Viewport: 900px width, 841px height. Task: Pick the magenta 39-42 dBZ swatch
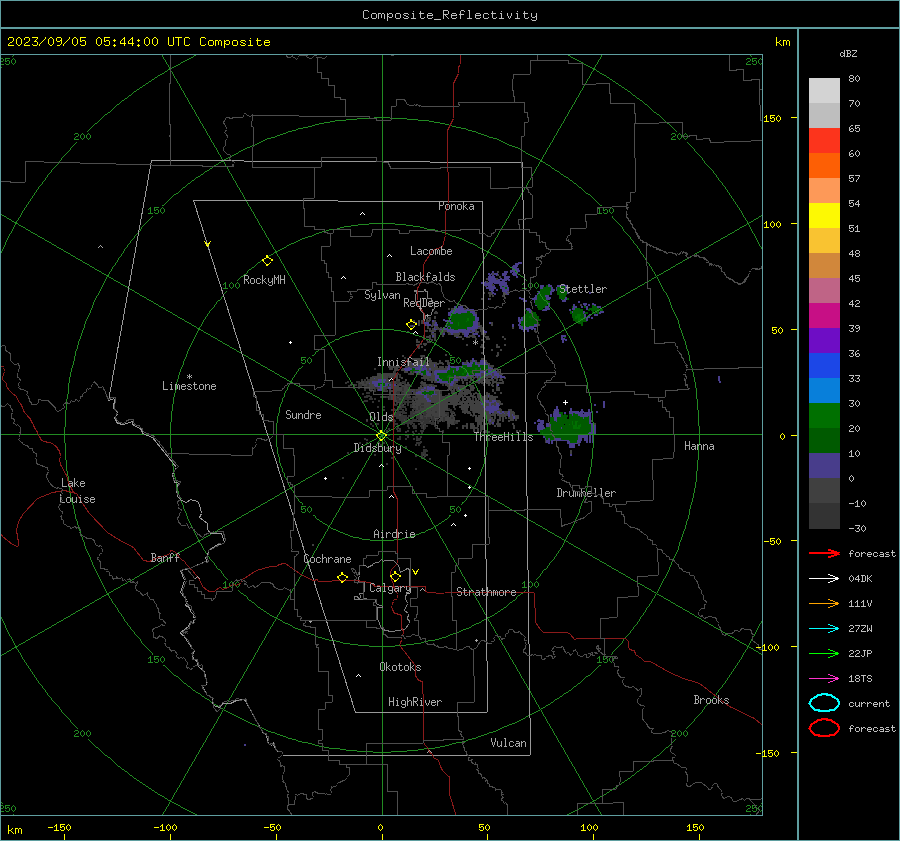[x=824, y=316]
